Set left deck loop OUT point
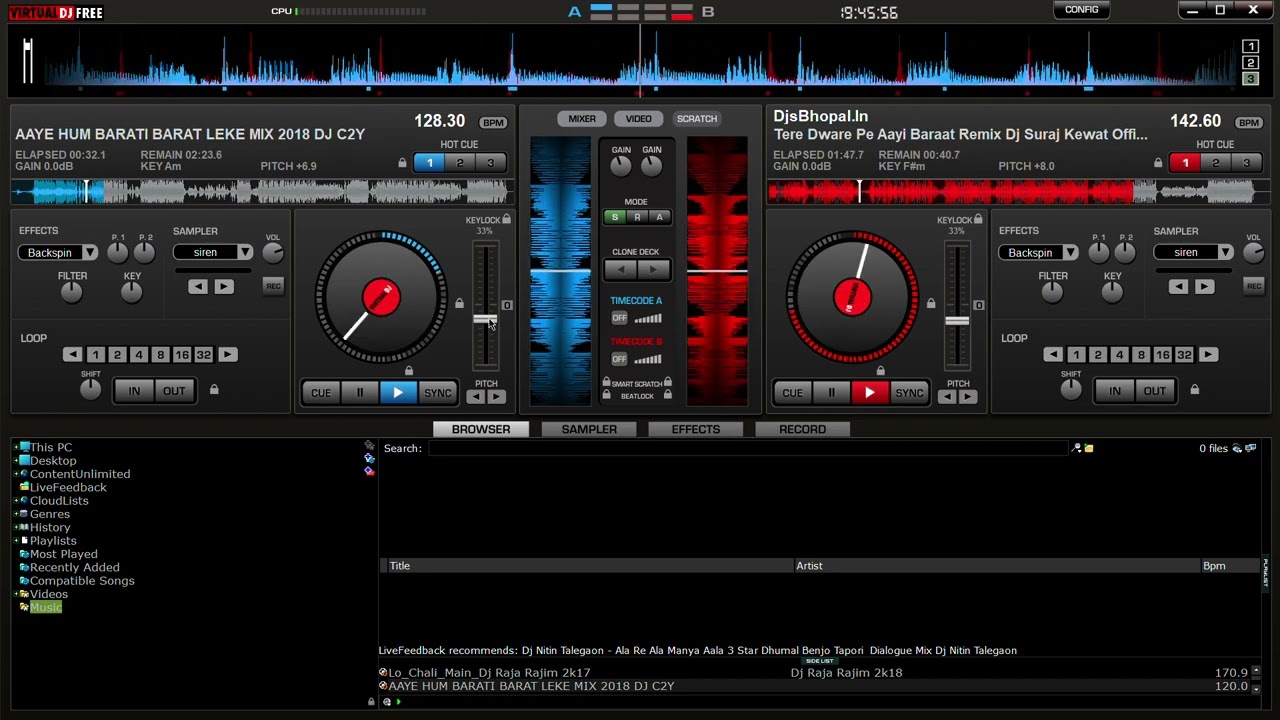1280x720 pixels. click(x=174, y=391)
